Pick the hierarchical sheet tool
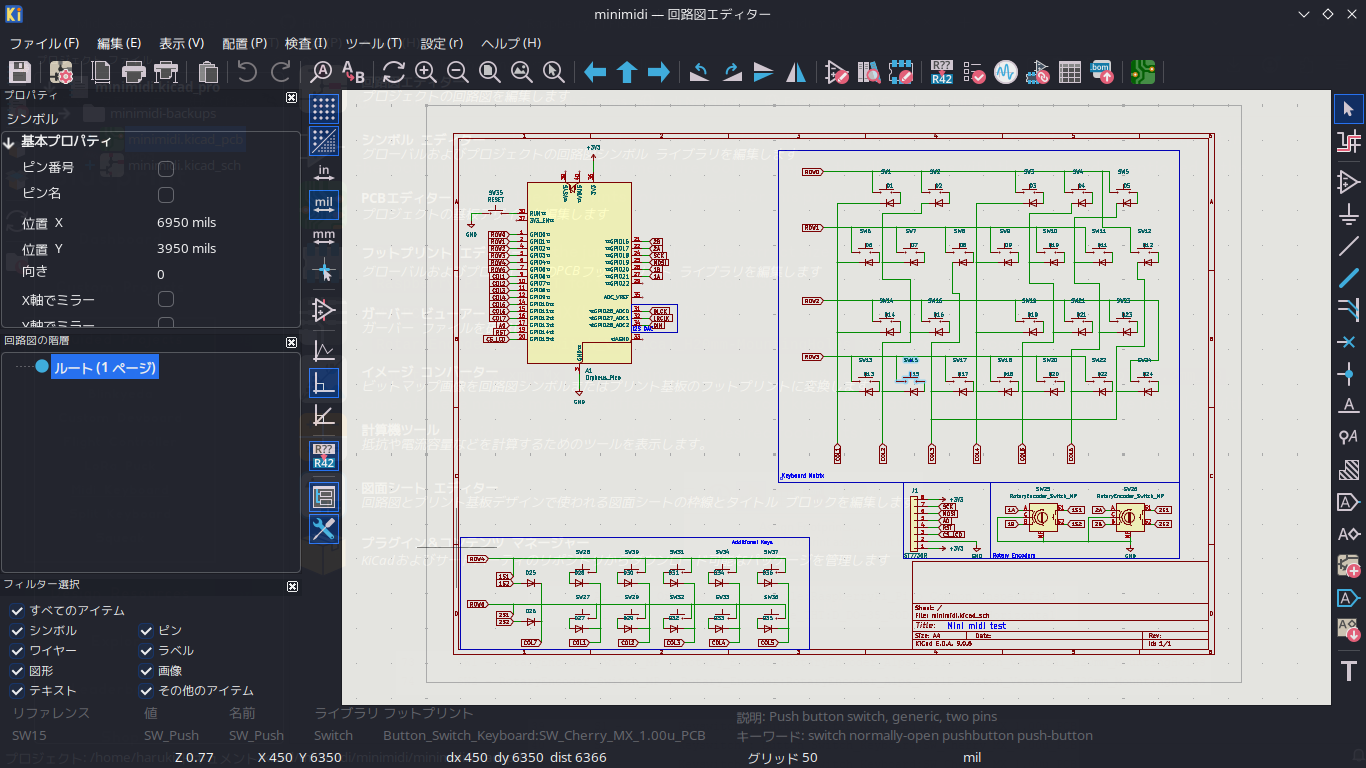The image size is (1366, 768). pos(1349,566)
